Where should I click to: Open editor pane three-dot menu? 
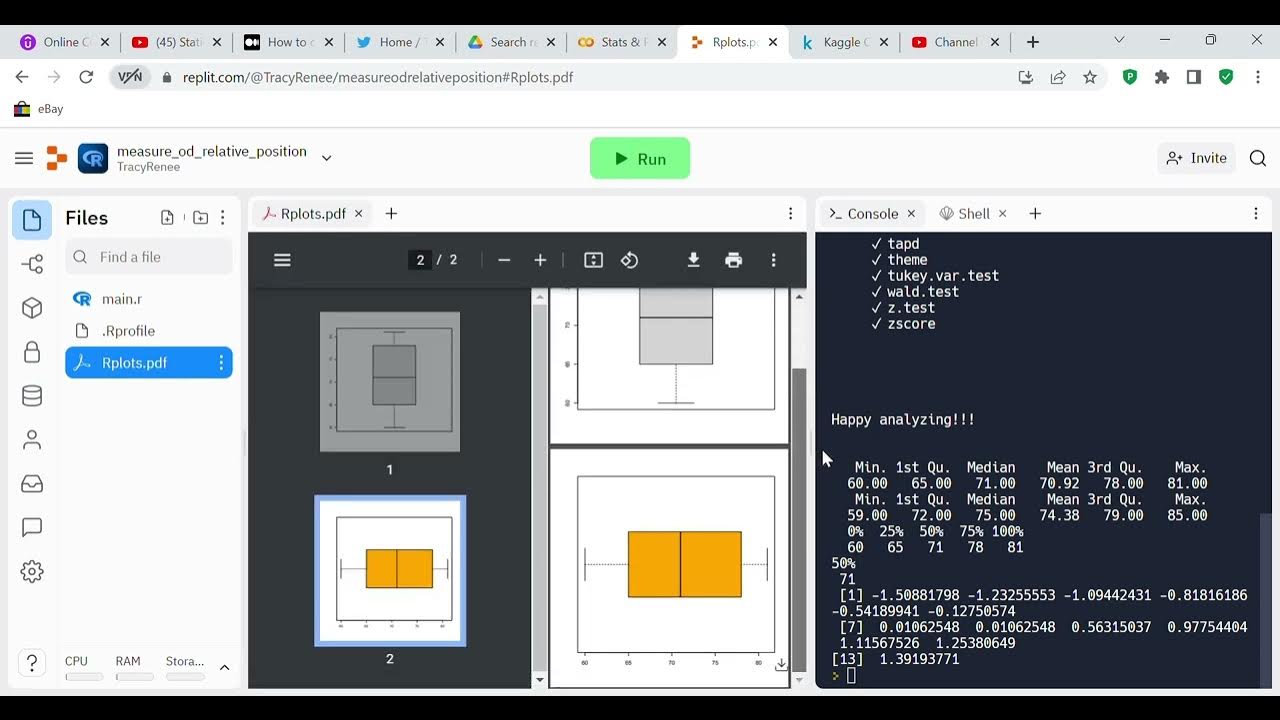coord(790,214)
